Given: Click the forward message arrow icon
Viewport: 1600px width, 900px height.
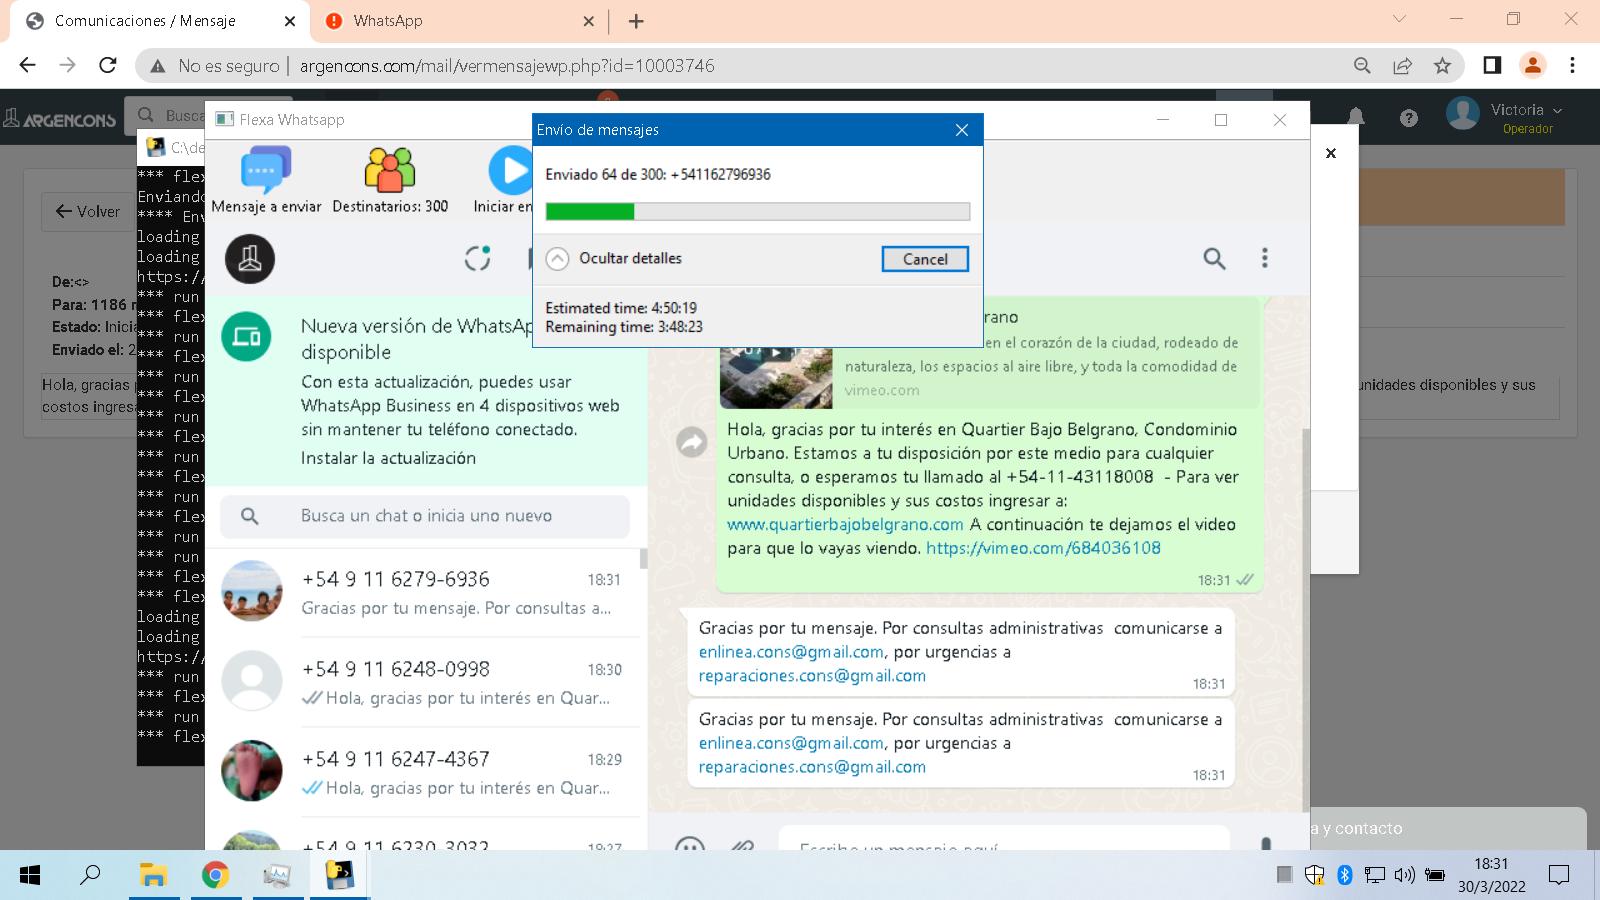Looking at the screenshot, I should (691, 441).
